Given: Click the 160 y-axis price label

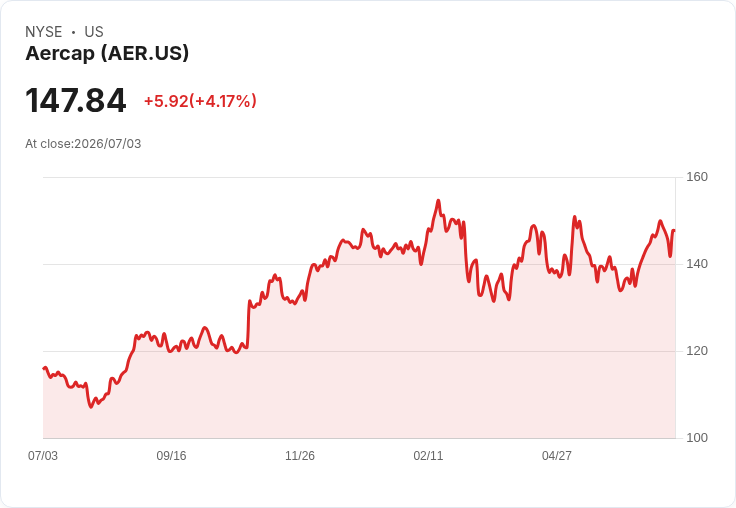Looking at the screenshot, I should 697,177.
